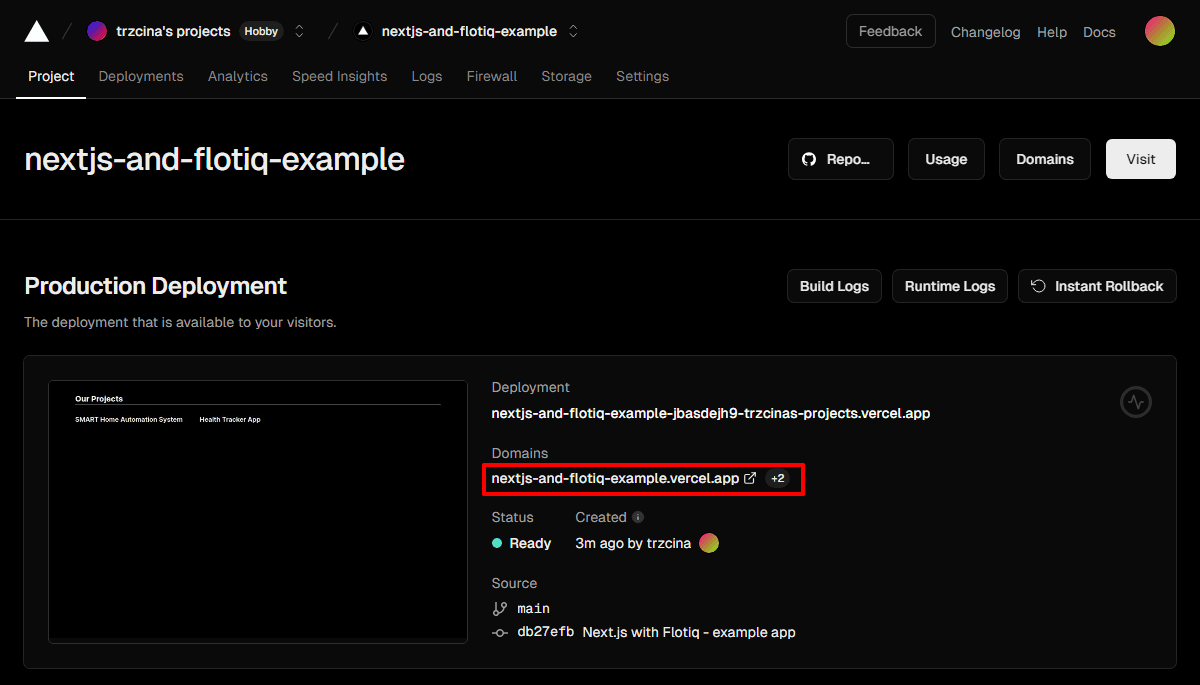This screenshot has width=1200, height=685.
Task: Switch to the Settings tab
Action: tap(642, 76)
